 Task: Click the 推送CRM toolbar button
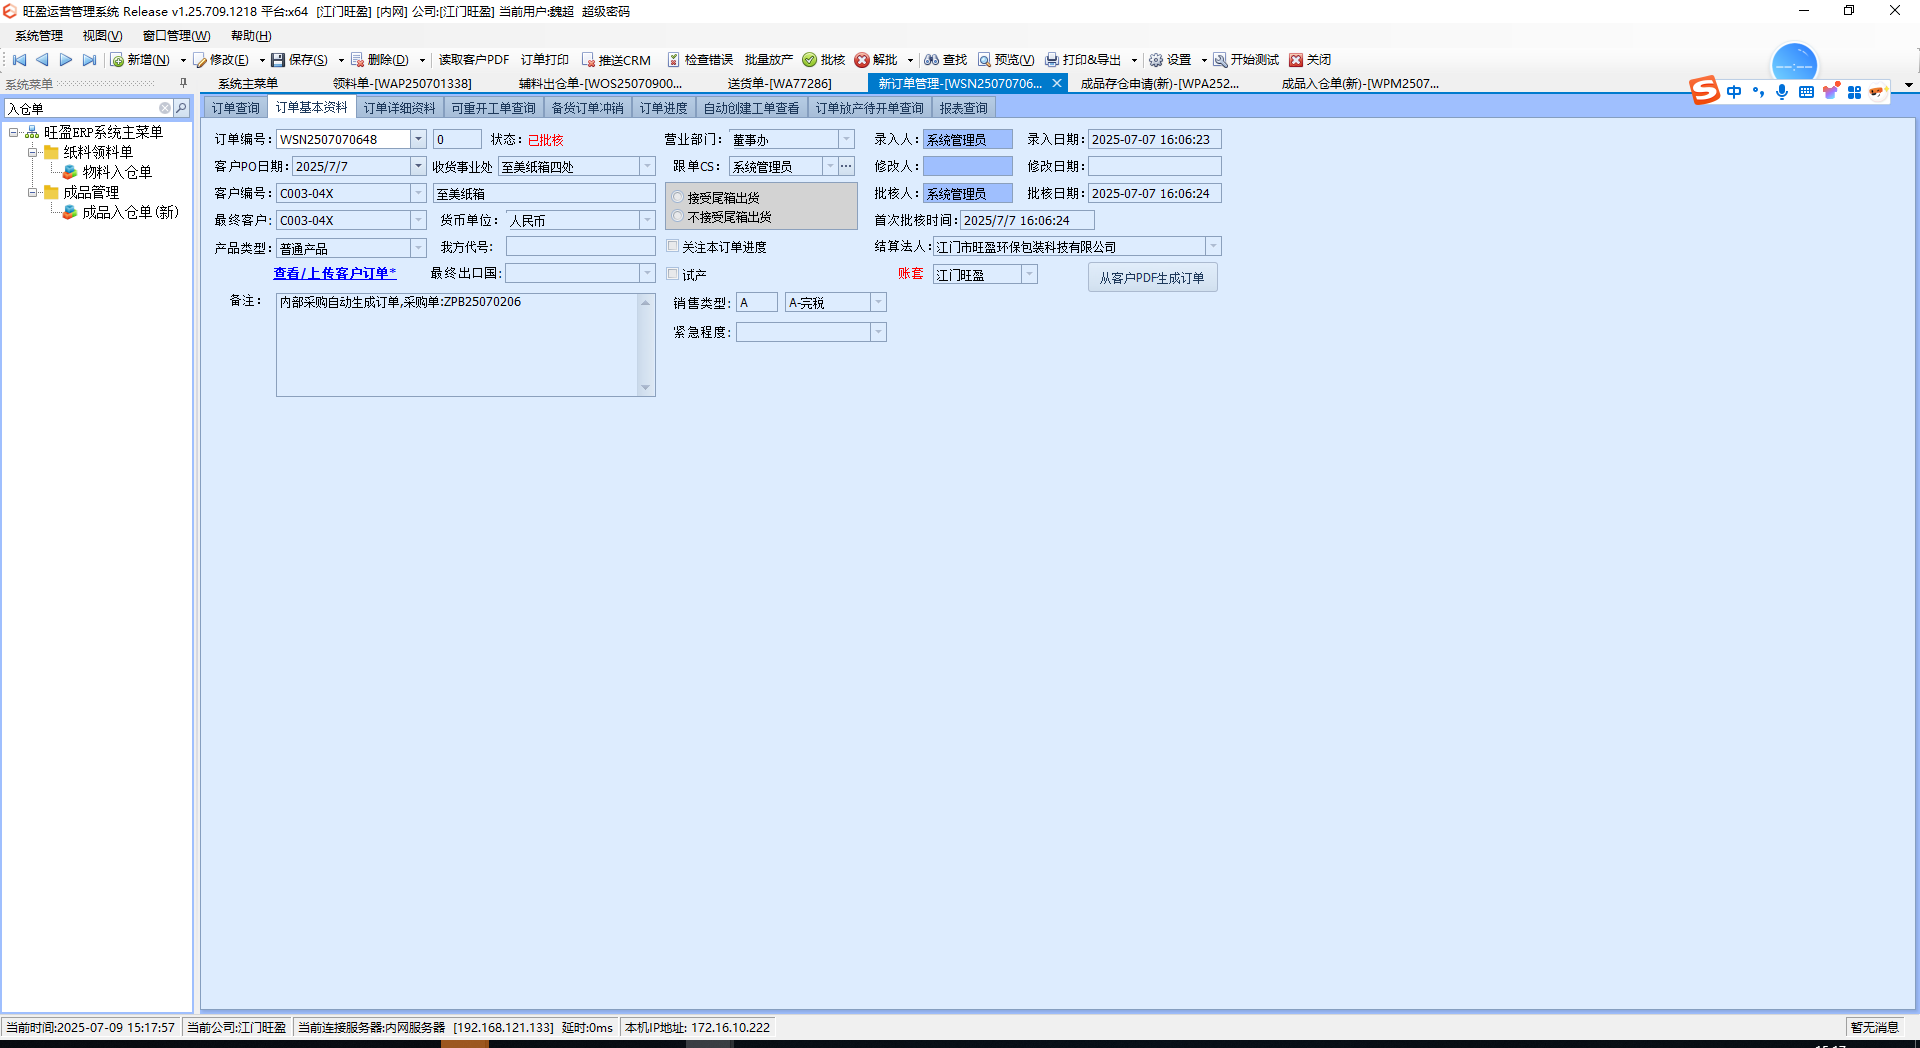616,60
